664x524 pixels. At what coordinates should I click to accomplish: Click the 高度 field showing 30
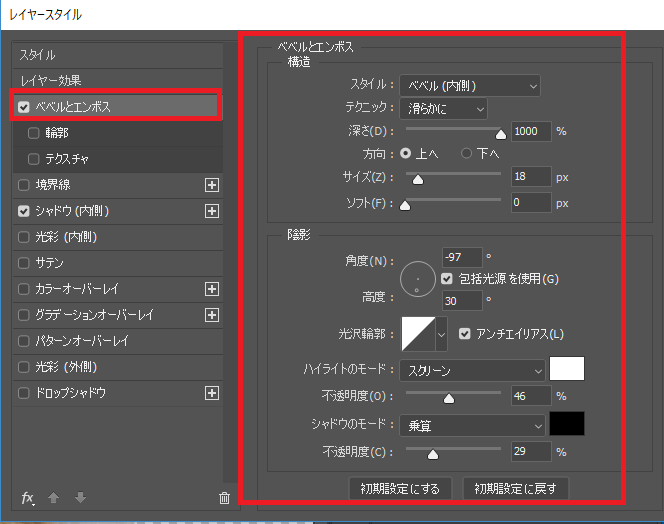462,301
